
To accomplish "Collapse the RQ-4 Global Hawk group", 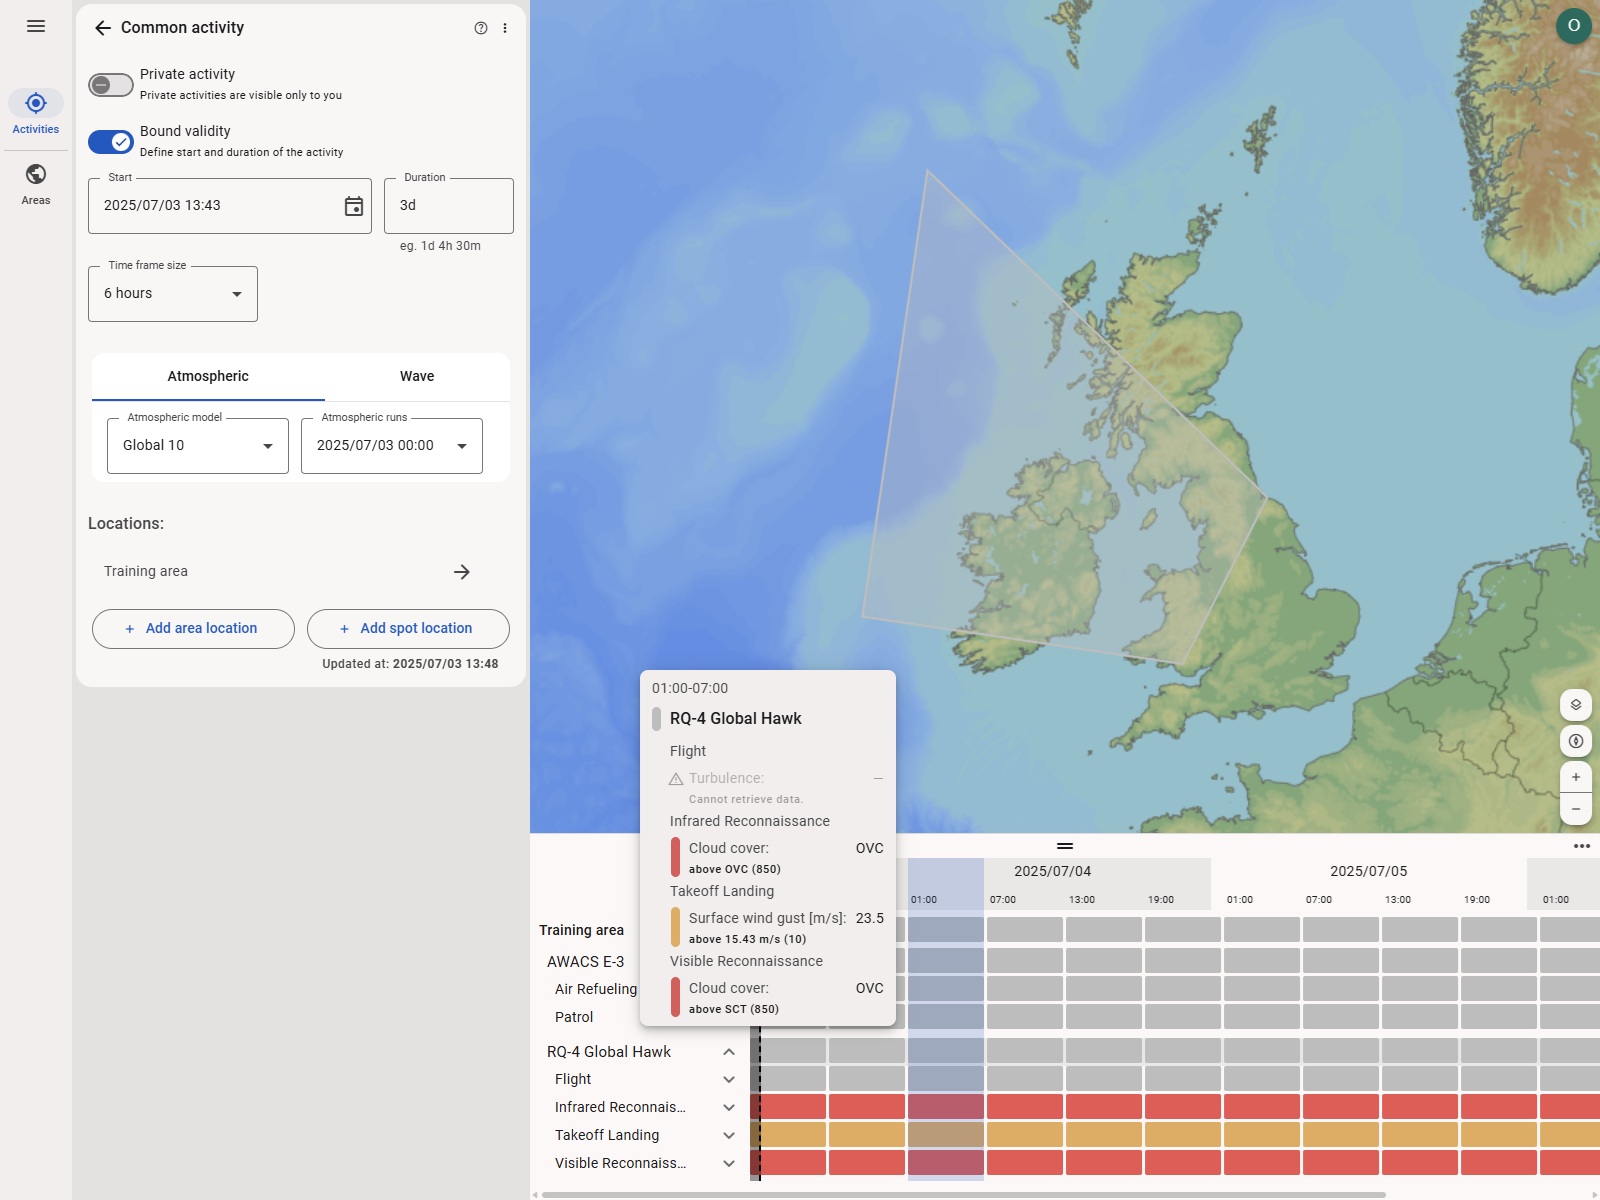I will [x=729, y=1052].
